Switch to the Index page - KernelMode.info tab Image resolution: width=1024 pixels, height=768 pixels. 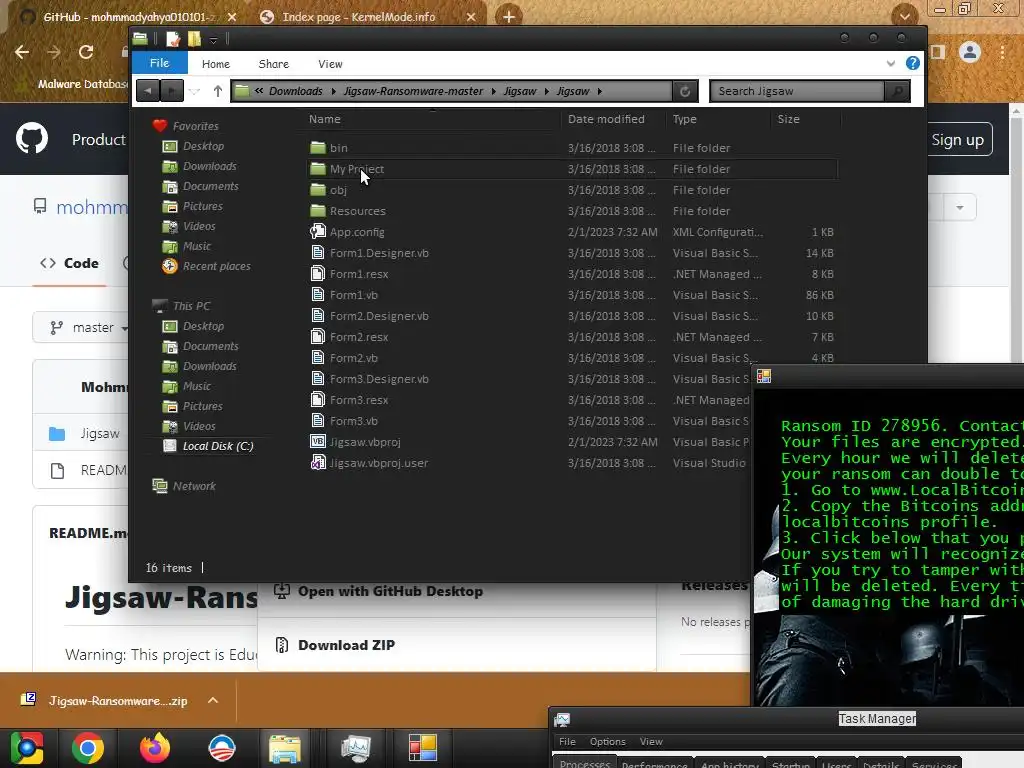[359, 17]
